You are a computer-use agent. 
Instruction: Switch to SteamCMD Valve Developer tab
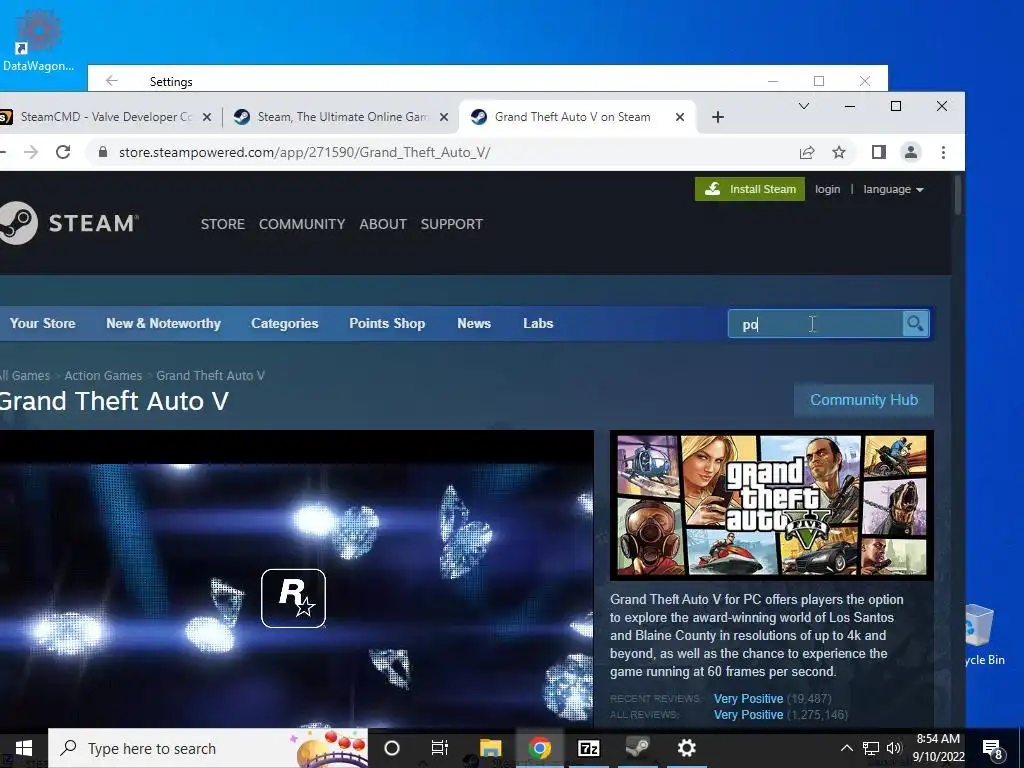(x=106, y=117)
